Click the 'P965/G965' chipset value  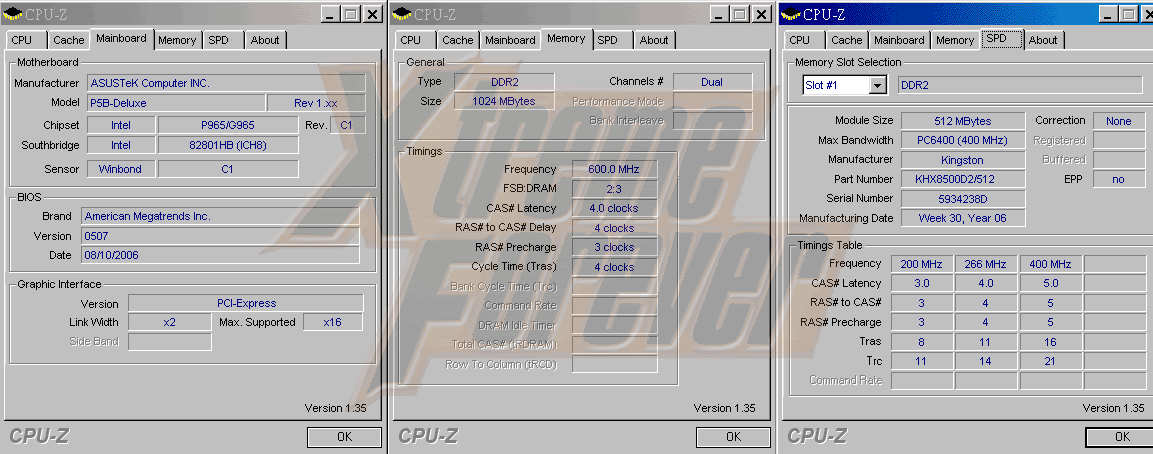click(228, 125)
